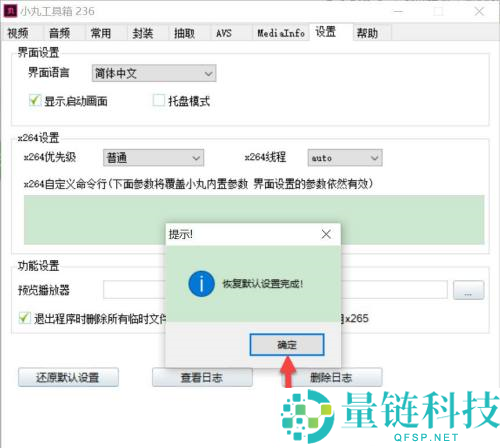500x448 pixels.
Task: Open the 帮助 tab
Action: [367, 33]
